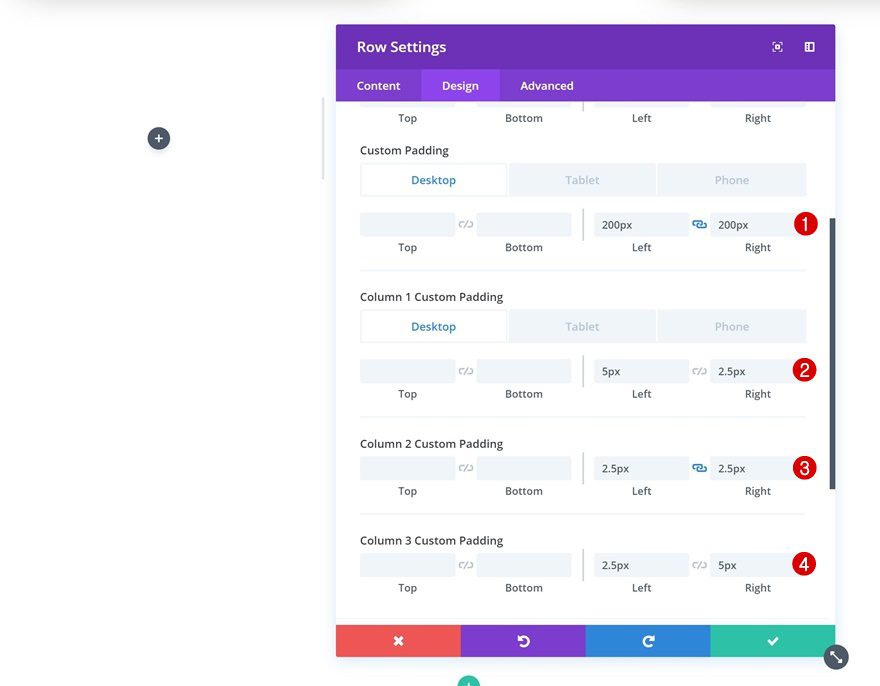The height and width of the screenshot is (686, 880).
Task: Open page settings via the wrench icon
Action: pos(835,657)
